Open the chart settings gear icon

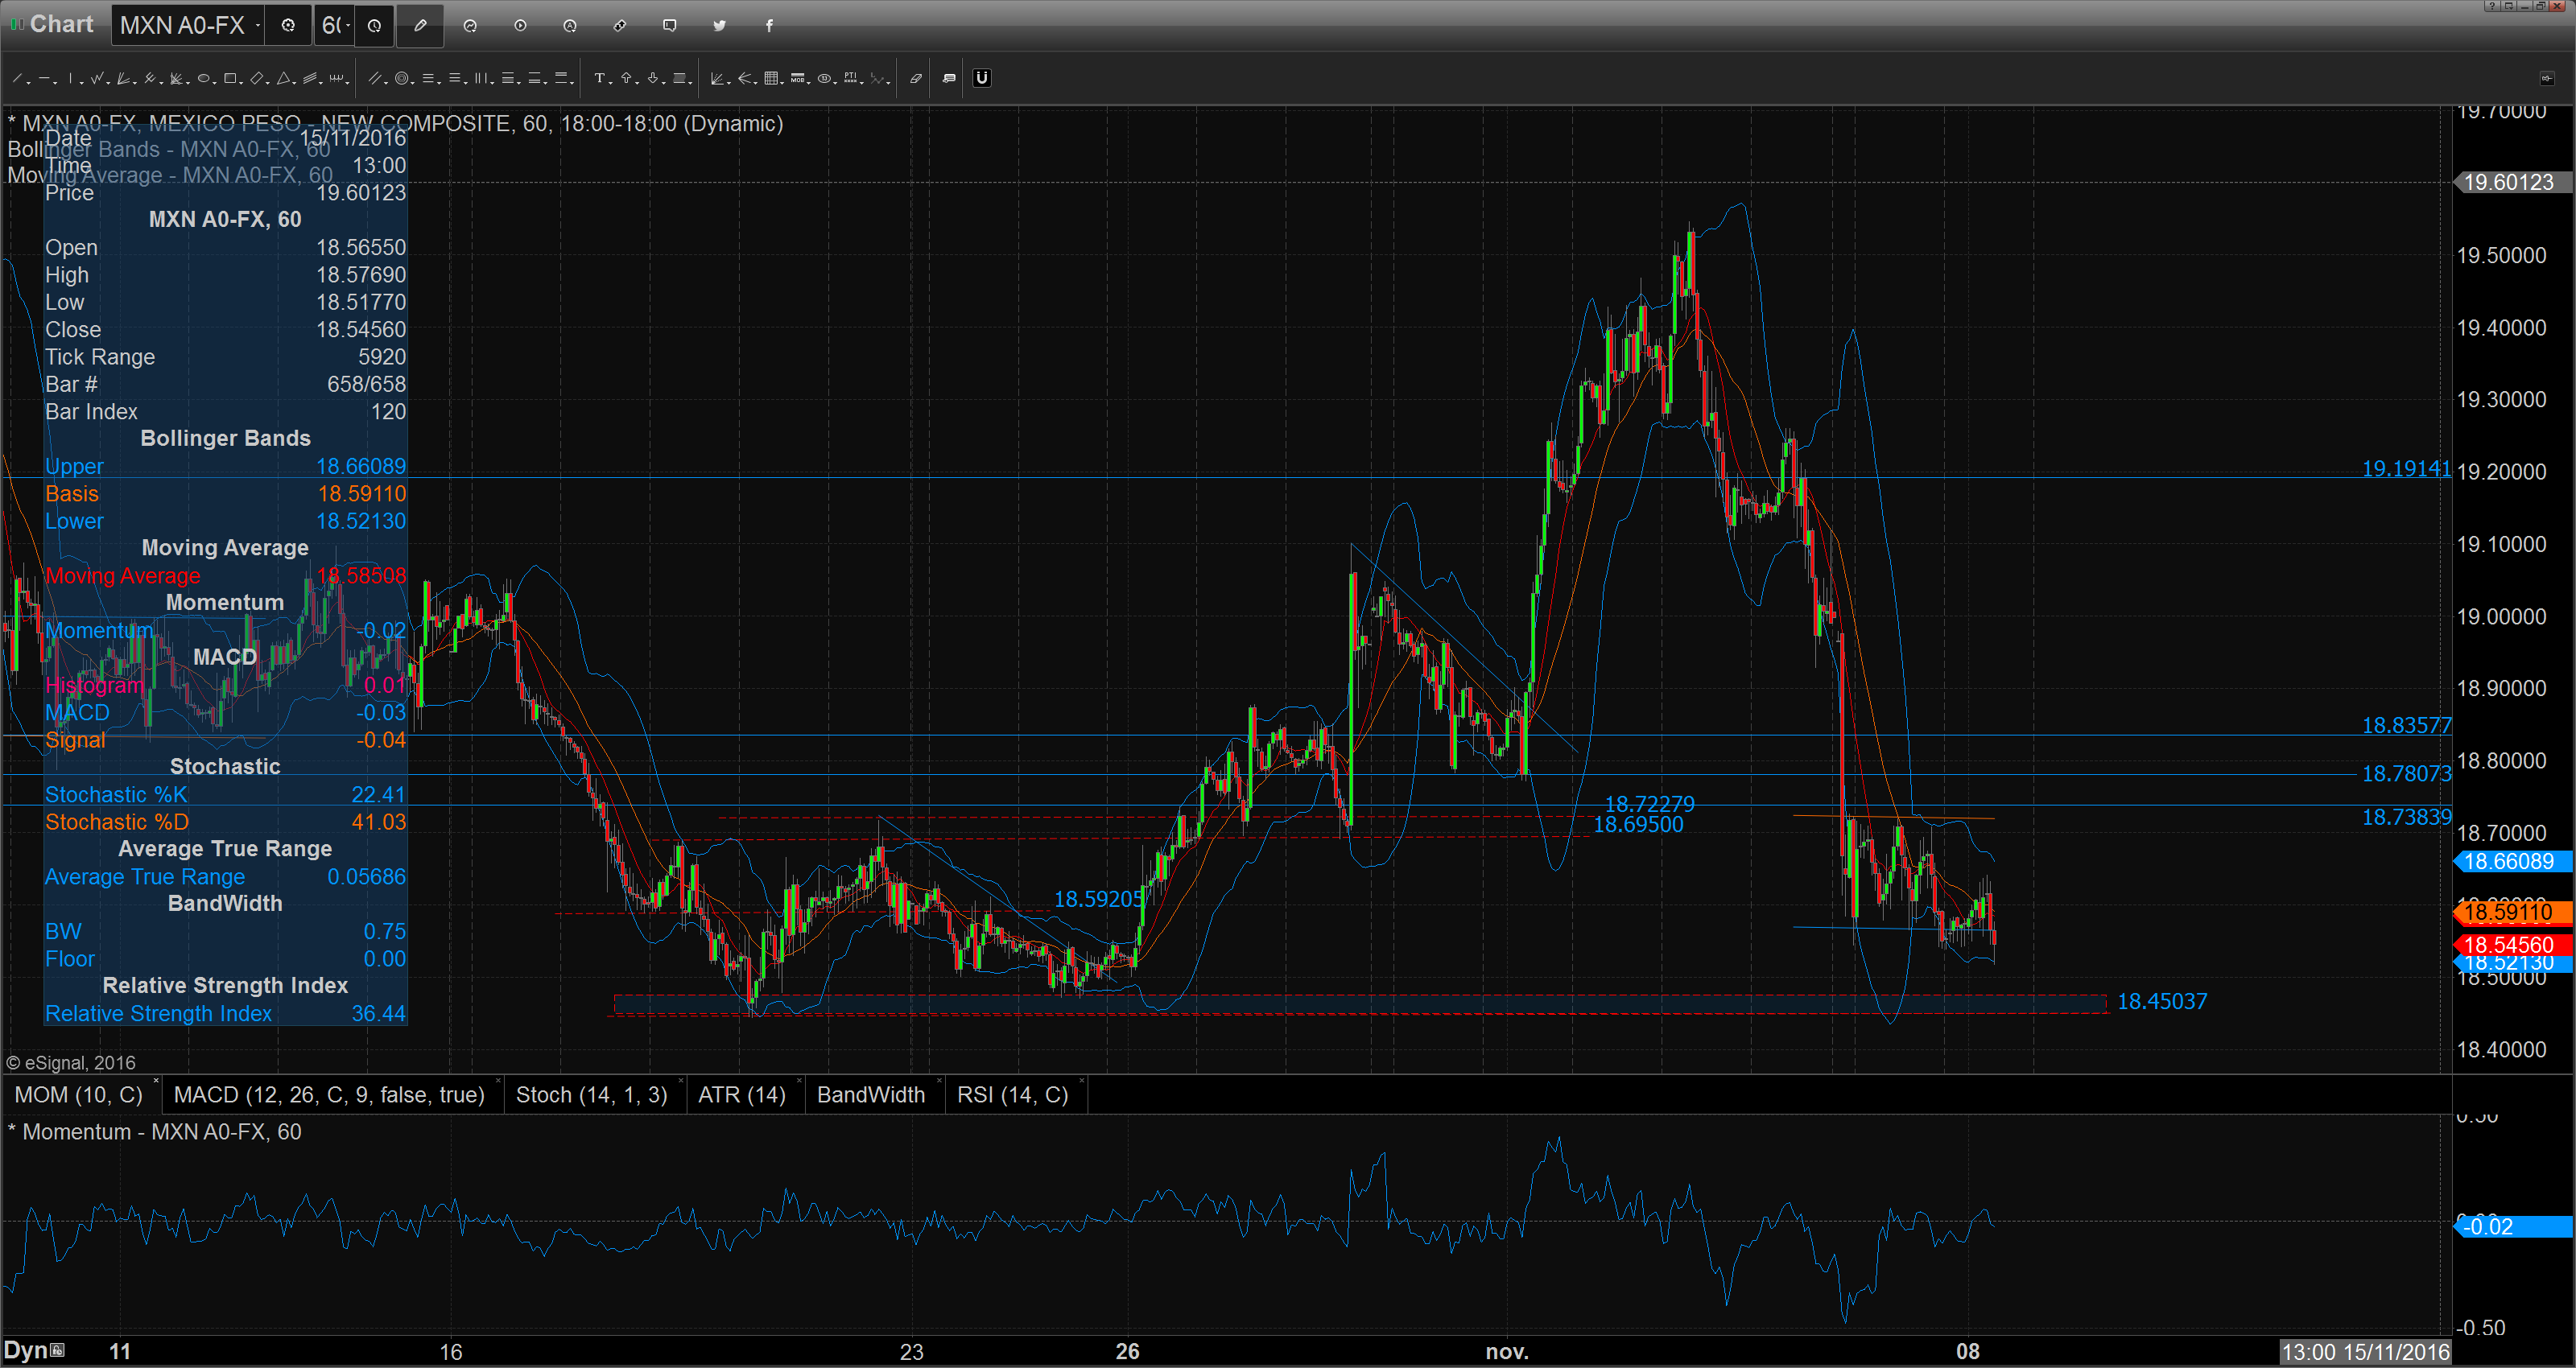pyautogui.click(x=288, y=25)
